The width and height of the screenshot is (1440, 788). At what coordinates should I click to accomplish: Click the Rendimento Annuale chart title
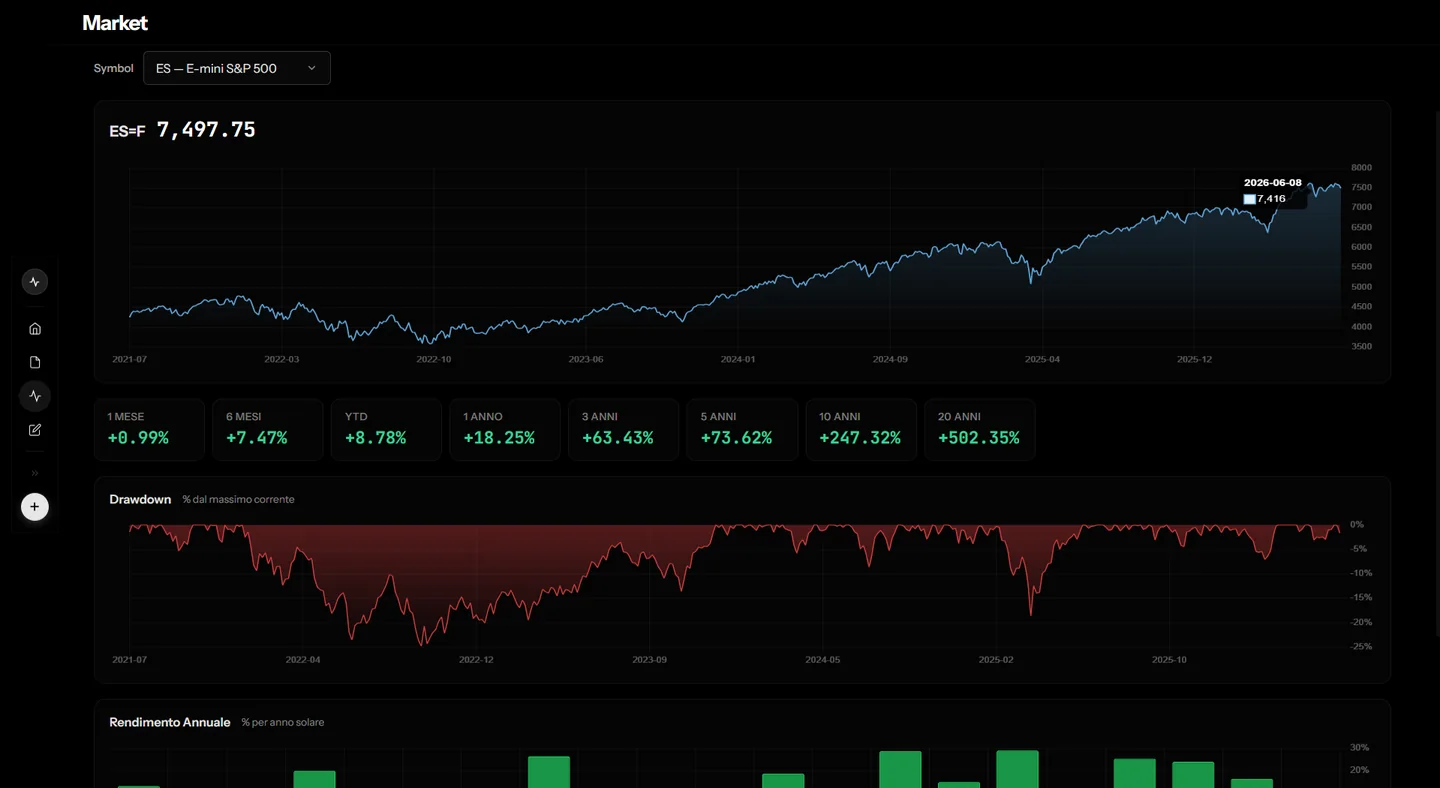click(170, 722)
